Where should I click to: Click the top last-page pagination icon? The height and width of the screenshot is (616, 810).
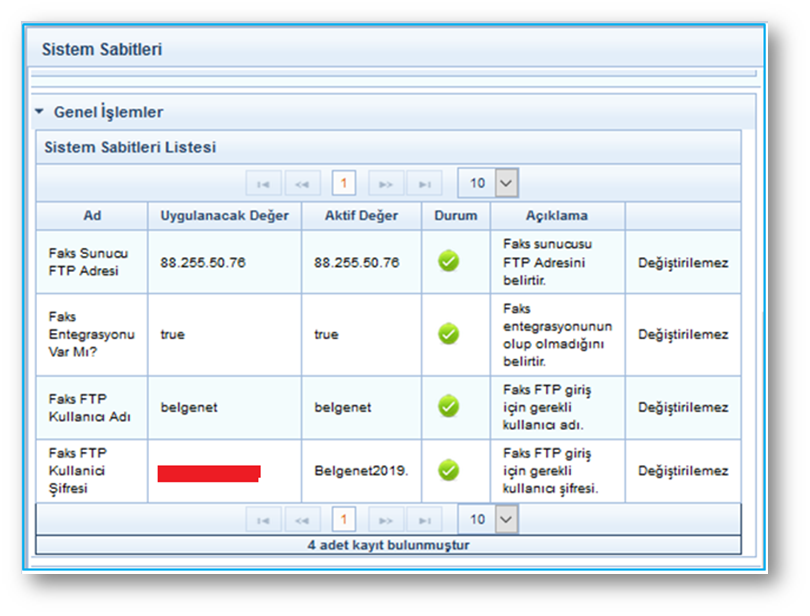425,184
